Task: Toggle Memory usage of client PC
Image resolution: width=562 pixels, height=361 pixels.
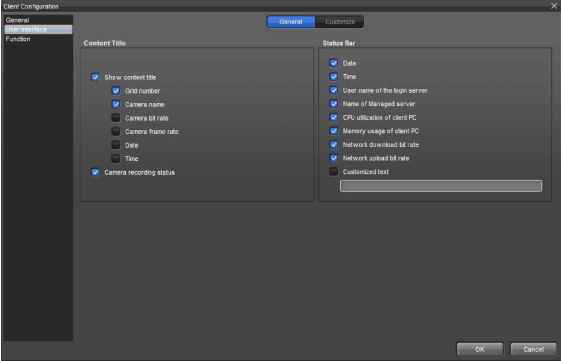Action: click(333, 131)
